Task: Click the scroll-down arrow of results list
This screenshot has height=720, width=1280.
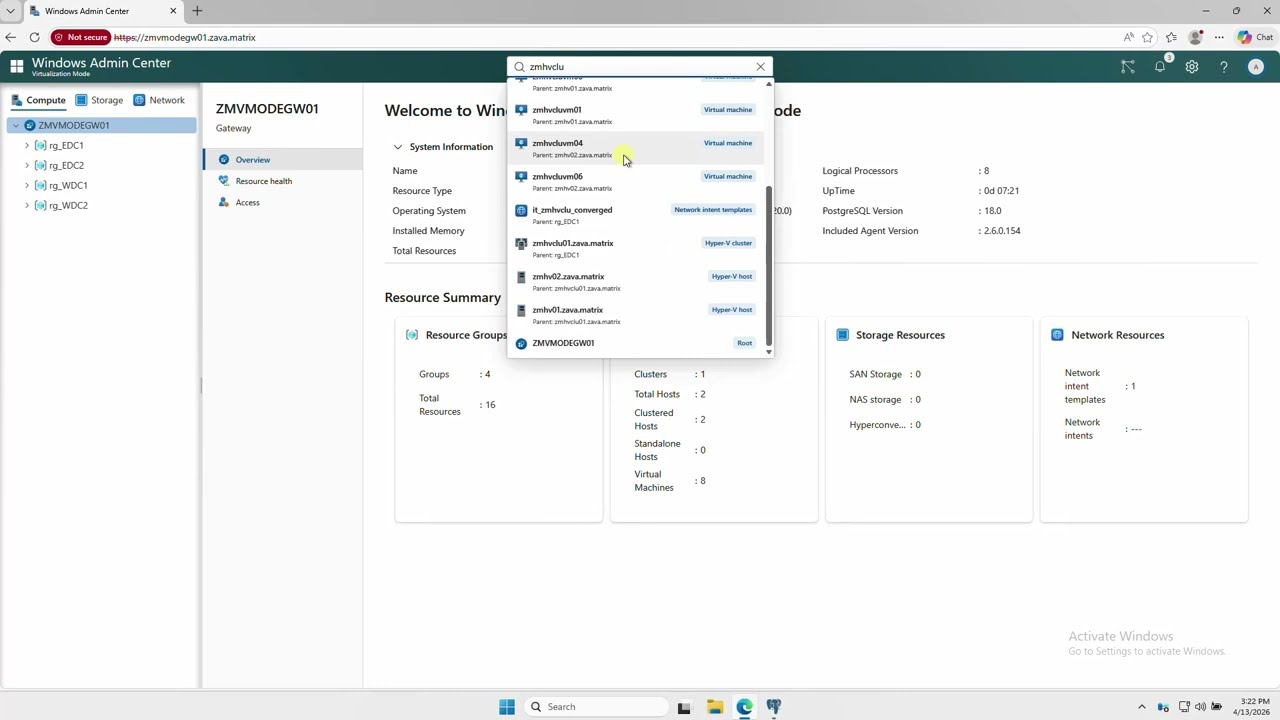Action: click(x=769, y=351)
